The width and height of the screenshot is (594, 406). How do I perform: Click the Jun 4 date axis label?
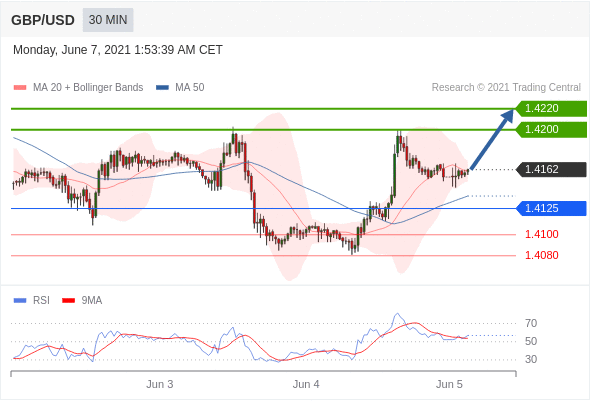point(306,384)
